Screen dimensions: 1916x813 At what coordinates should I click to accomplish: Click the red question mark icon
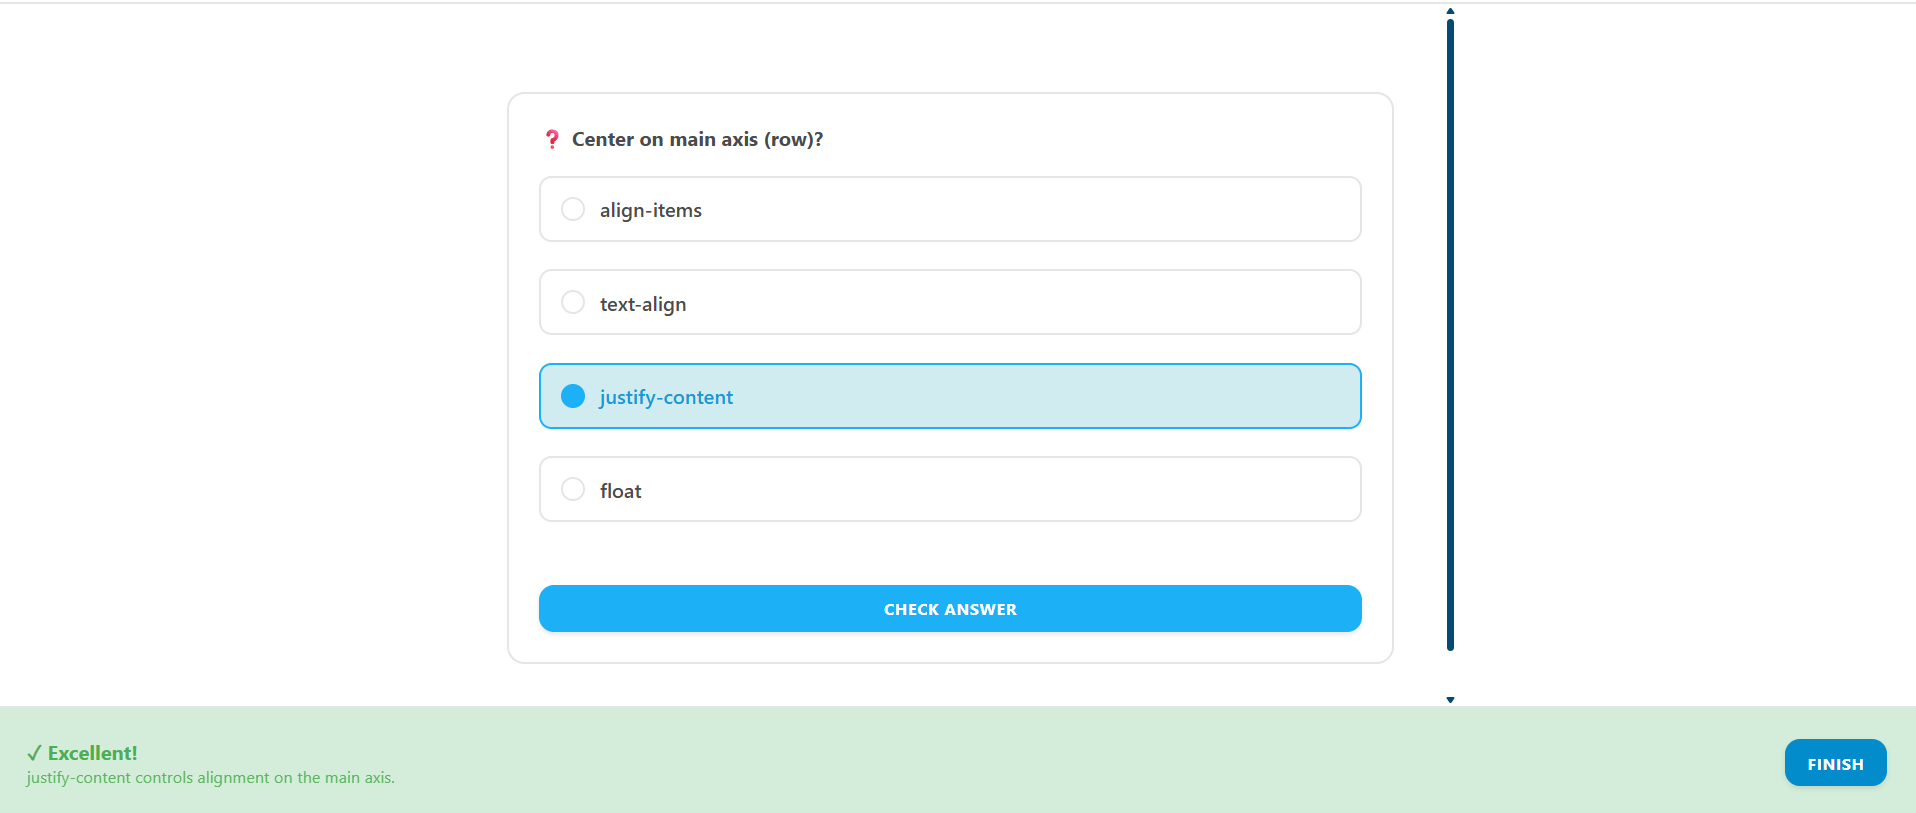[552, 139]
